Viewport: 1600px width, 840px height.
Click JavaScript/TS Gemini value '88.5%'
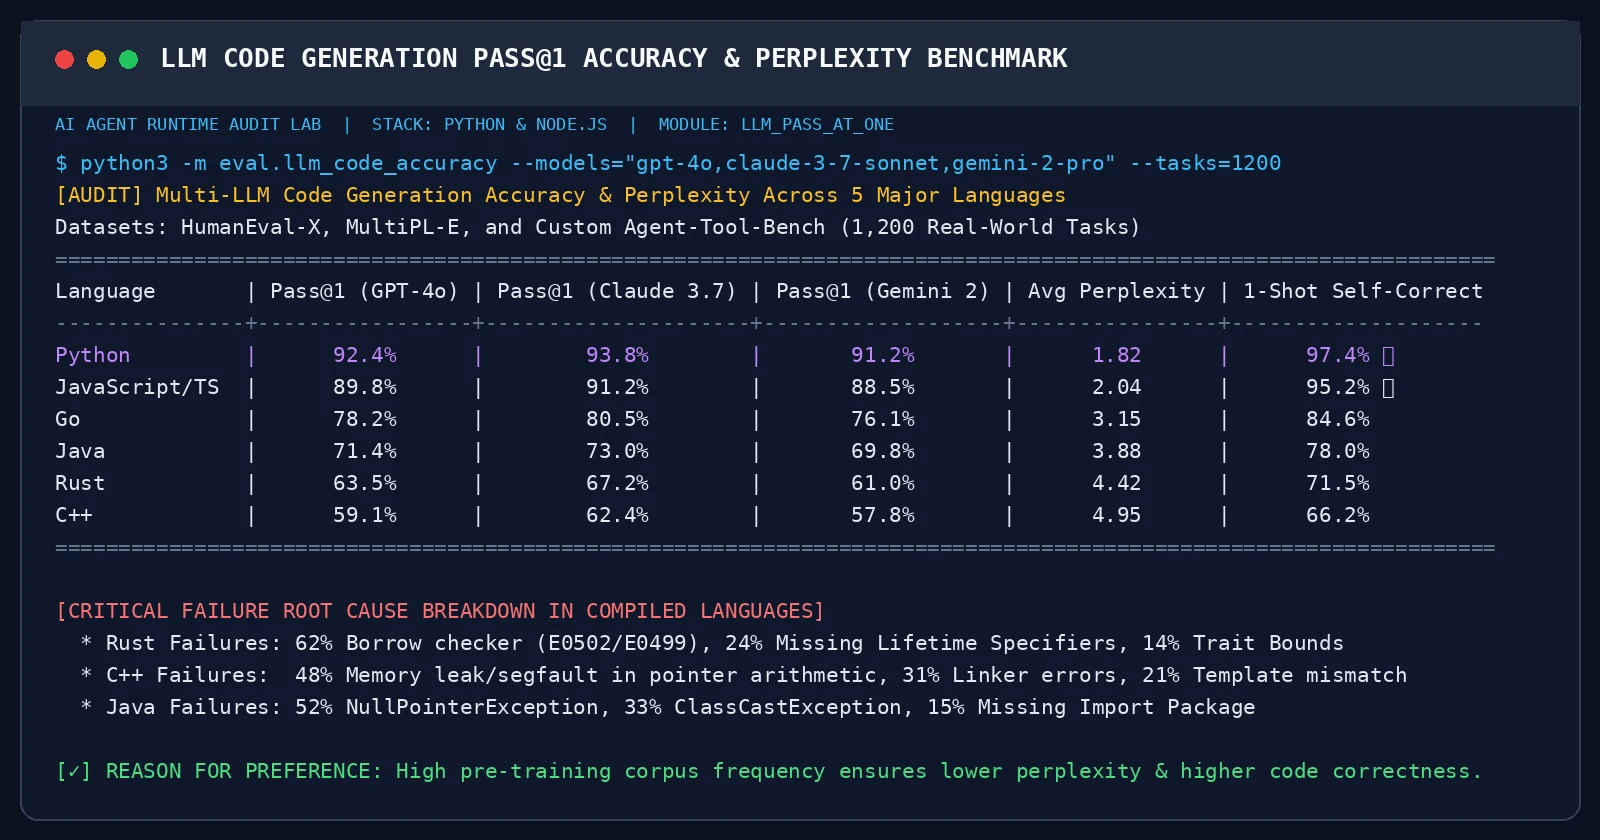(883, 387)
